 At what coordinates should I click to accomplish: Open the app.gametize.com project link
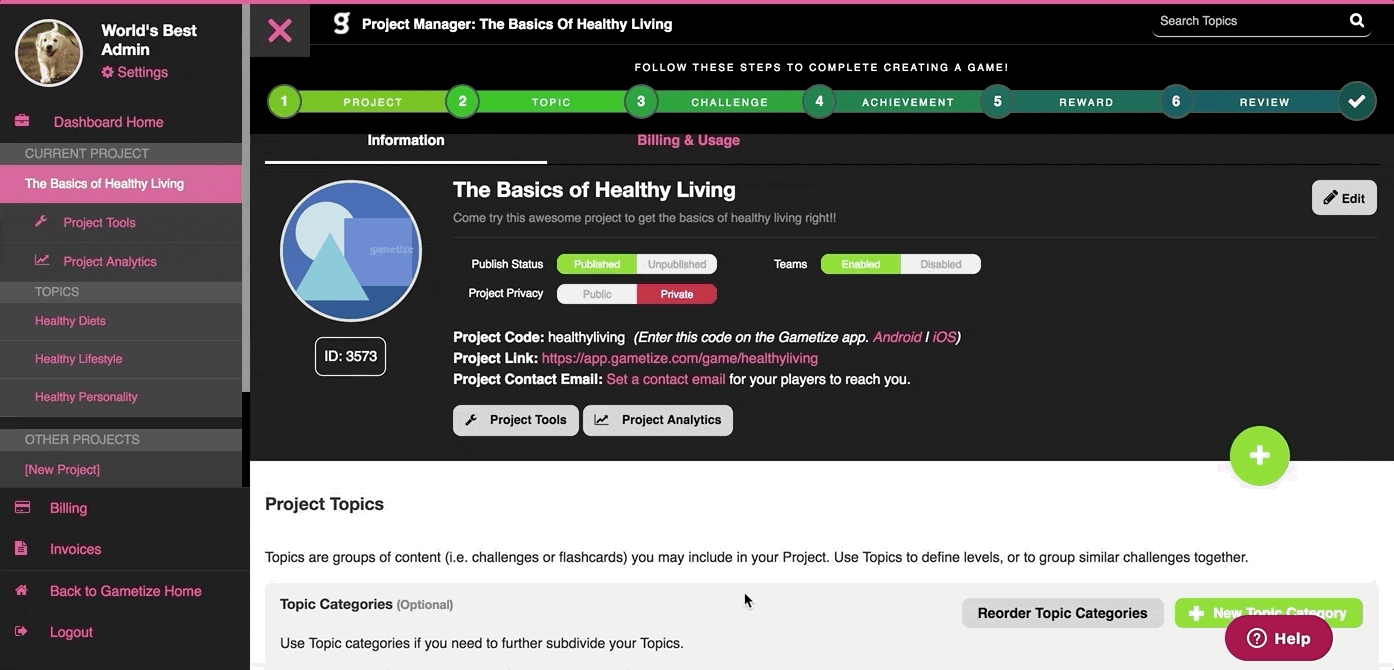(x=680, y=358)
